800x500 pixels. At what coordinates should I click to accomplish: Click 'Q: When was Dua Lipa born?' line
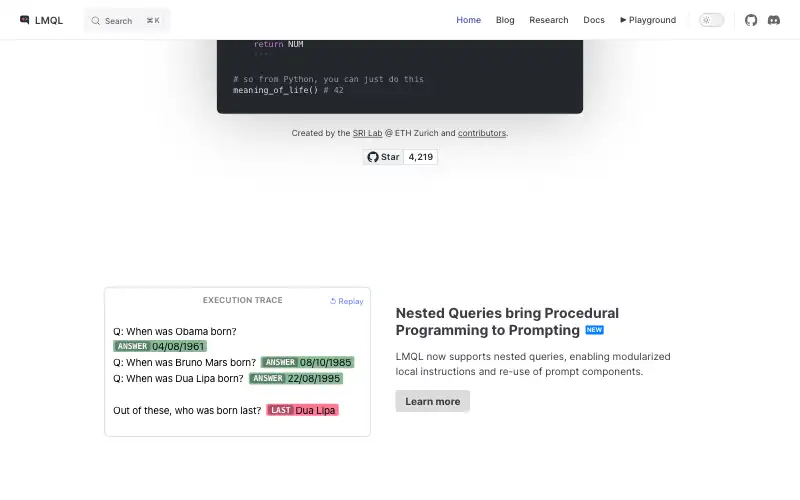[x=178, y=379]
